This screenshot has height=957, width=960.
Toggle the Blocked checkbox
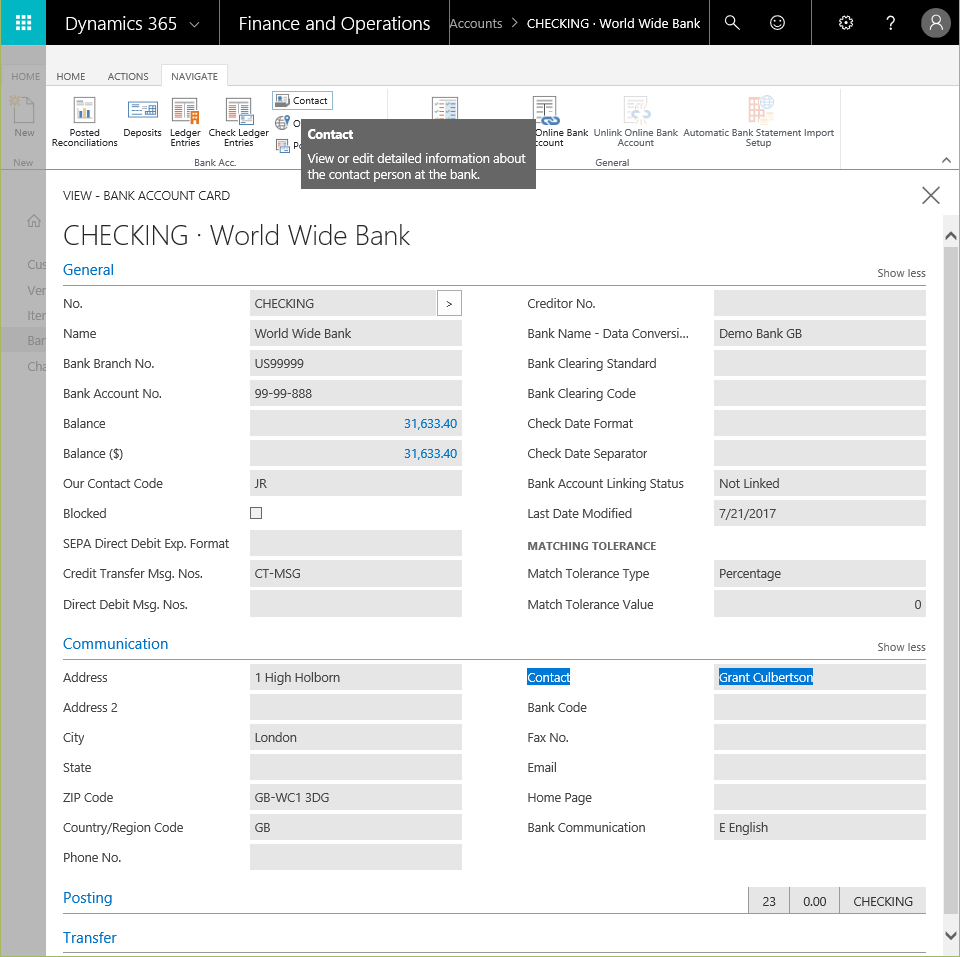coord(256,513)
